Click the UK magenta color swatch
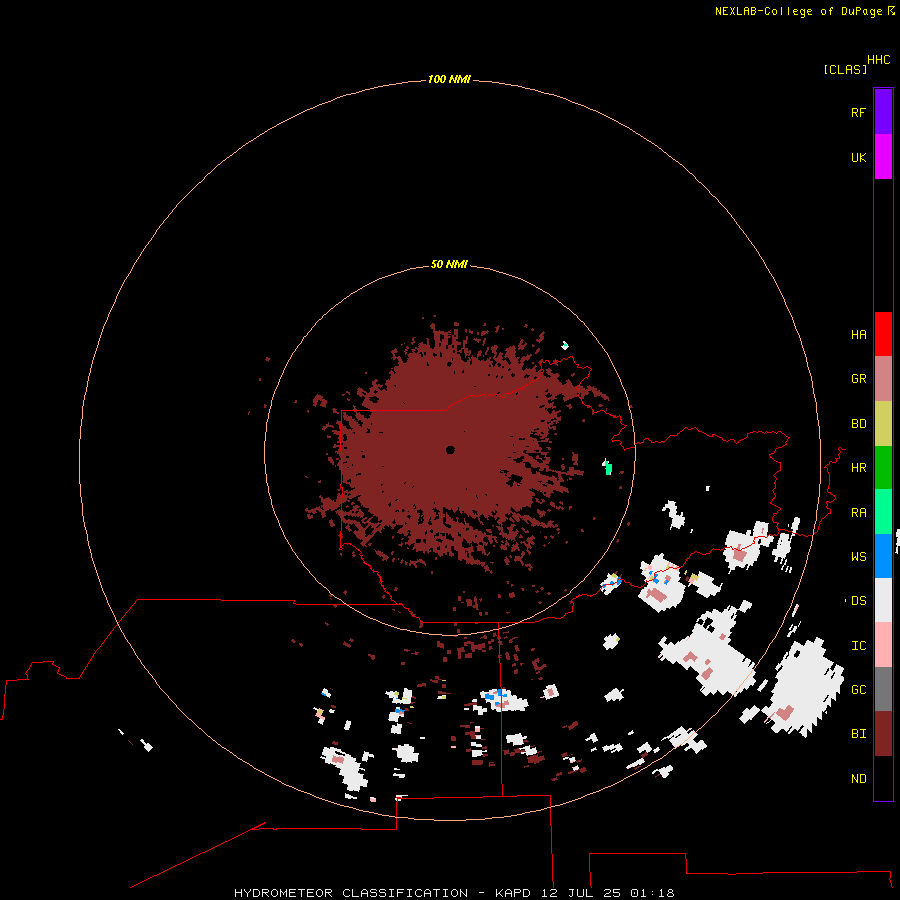 (x=883, y=157)
